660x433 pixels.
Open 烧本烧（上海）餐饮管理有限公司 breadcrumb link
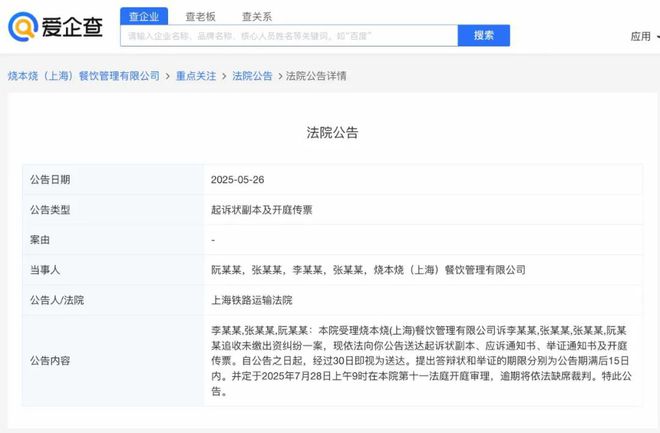(x=84, y=76)
